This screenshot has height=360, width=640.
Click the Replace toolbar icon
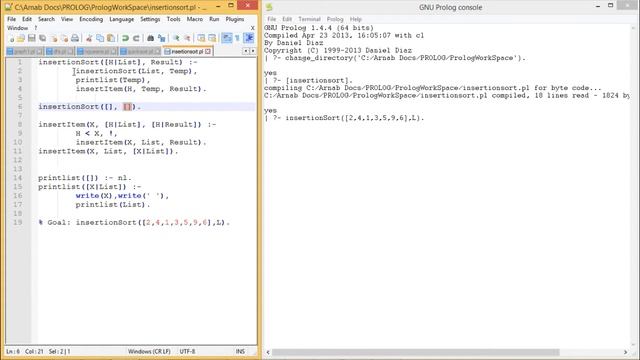coord(162,38)
